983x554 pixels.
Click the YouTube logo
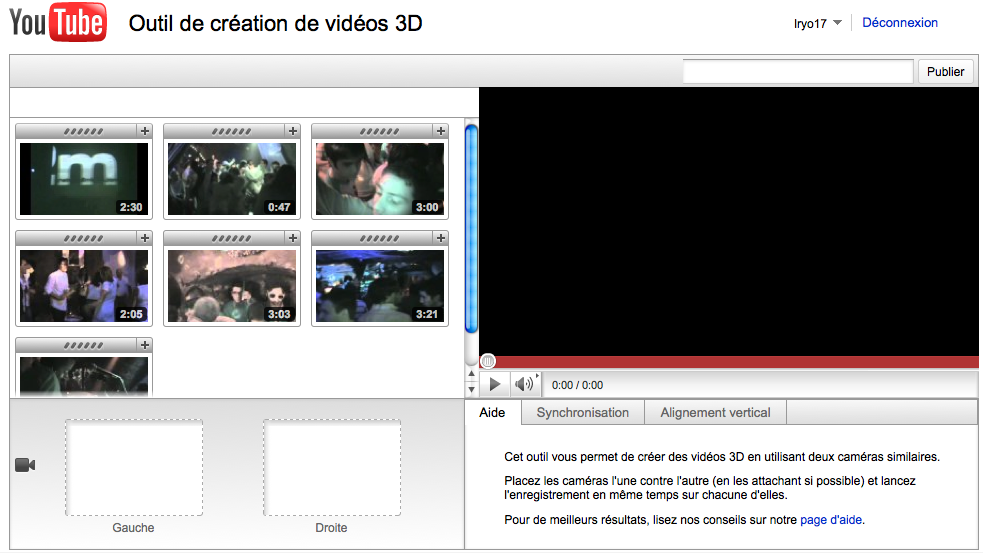pyautogui.click(x=58, y=23)
